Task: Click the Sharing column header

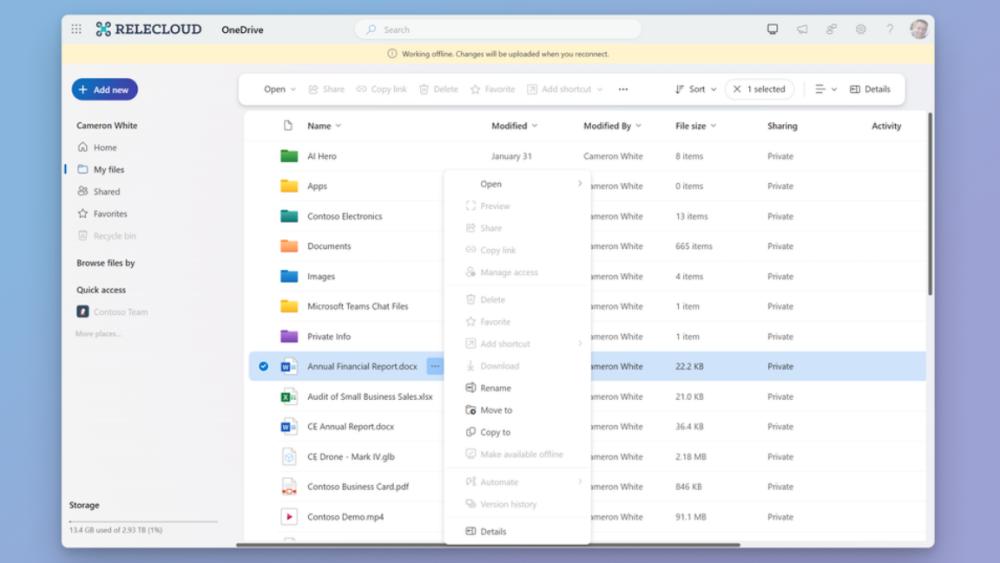Action: pyautogui.click(x=783, y=126)
